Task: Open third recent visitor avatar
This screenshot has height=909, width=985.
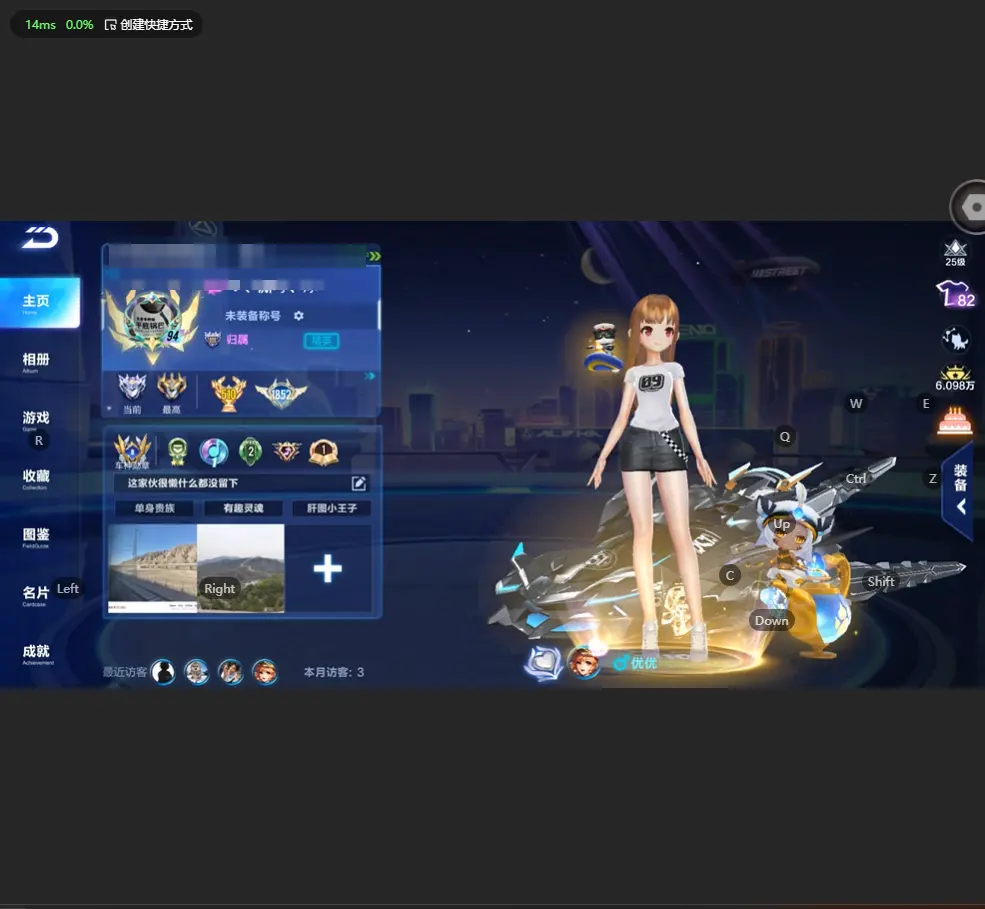Action: [231, 672]
